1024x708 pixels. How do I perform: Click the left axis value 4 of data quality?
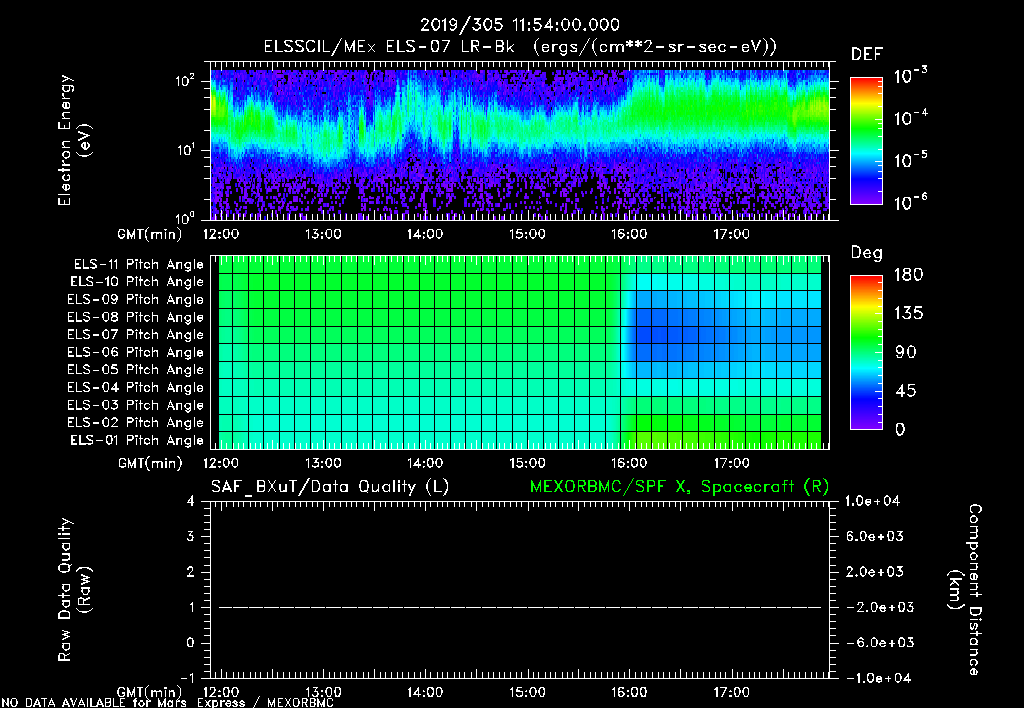point(191,501)
